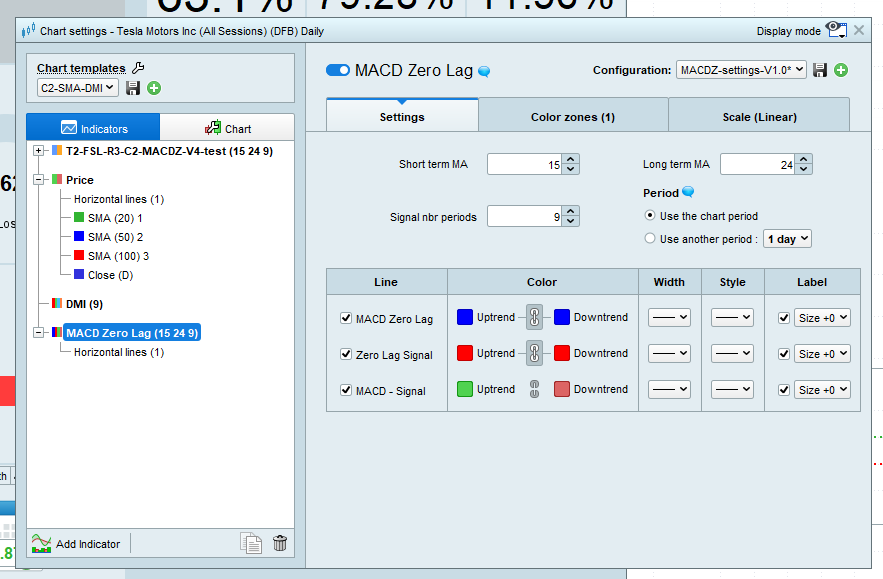Image resolution: width=883 pixels, height=579 pixels.
Task: Toggle MACD Zero Lag indicator on/off switch
Action: [338, 70]
